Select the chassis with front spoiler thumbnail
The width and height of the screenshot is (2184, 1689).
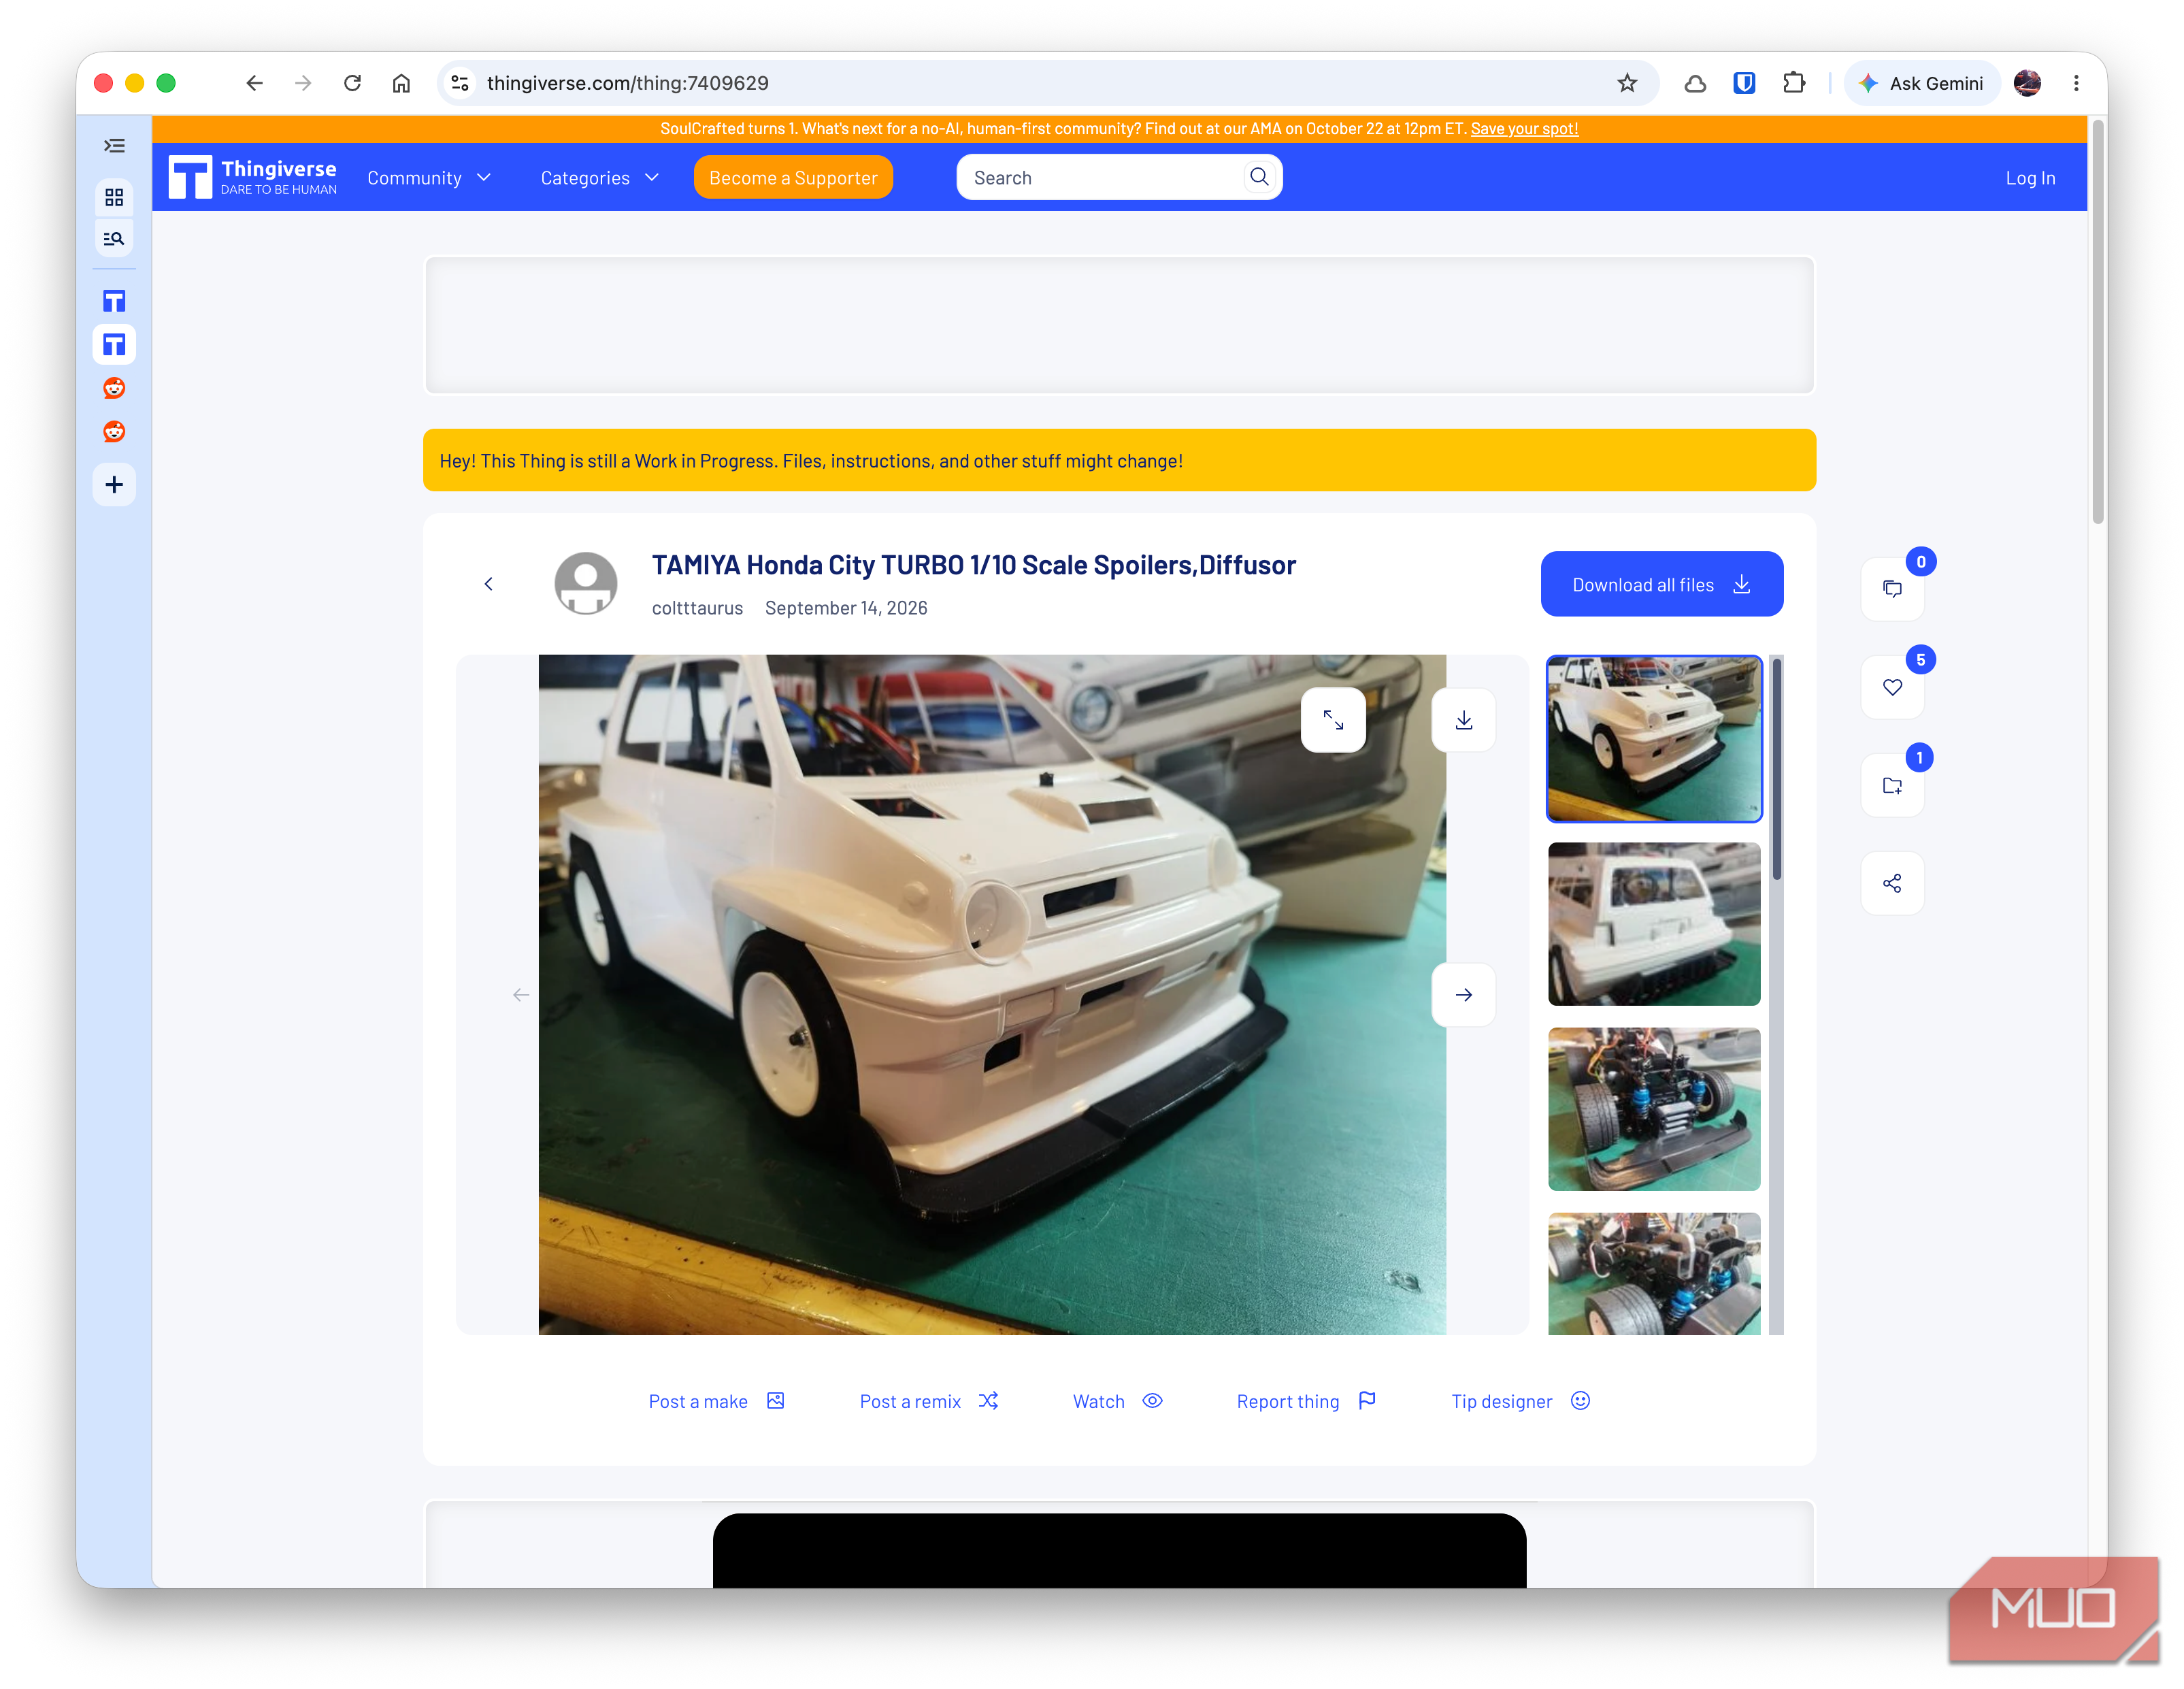(x=1654, y=1109)
